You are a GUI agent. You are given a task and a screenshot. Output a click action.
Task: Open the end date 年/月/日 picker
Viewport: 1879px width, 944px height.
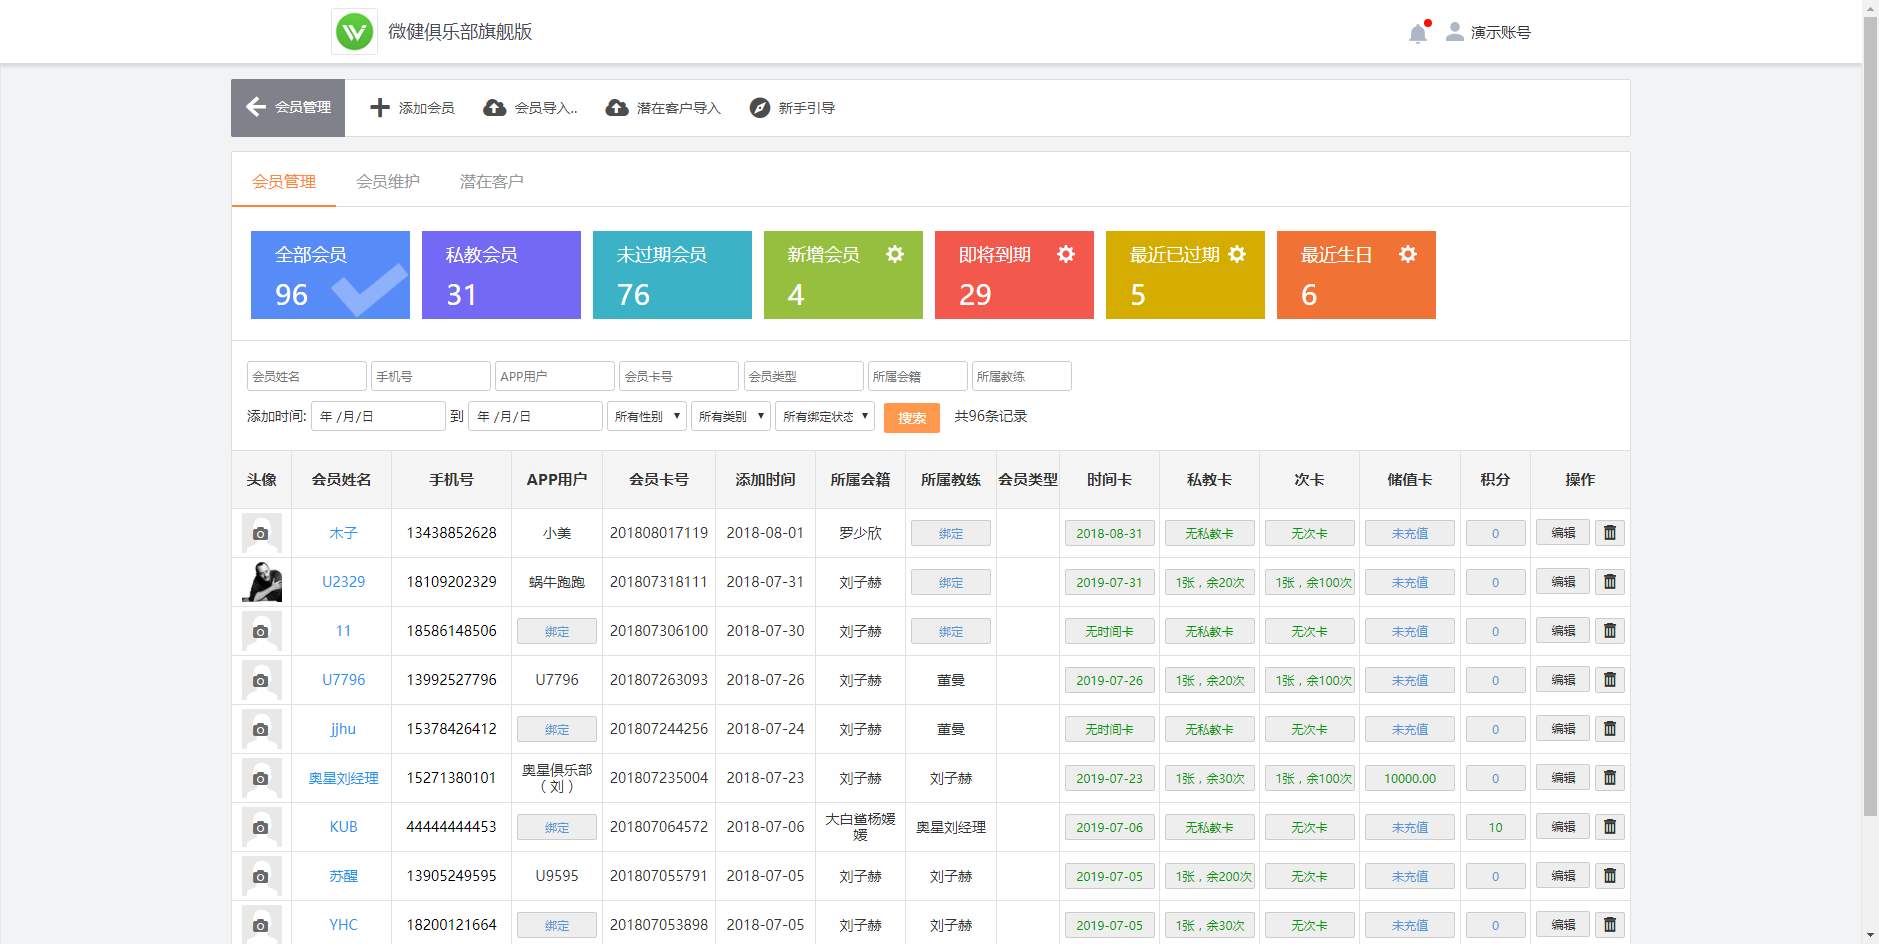(x=536, y=416)
